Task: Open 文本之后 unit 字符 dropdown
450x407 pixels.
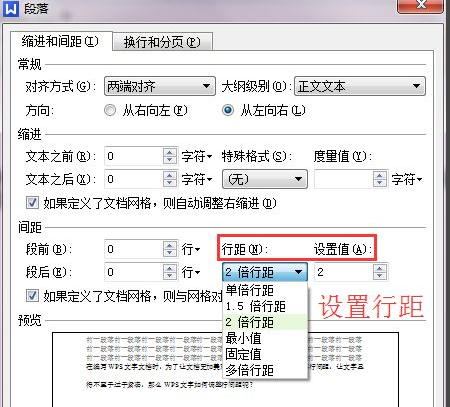Action: [x=197, y=179]
